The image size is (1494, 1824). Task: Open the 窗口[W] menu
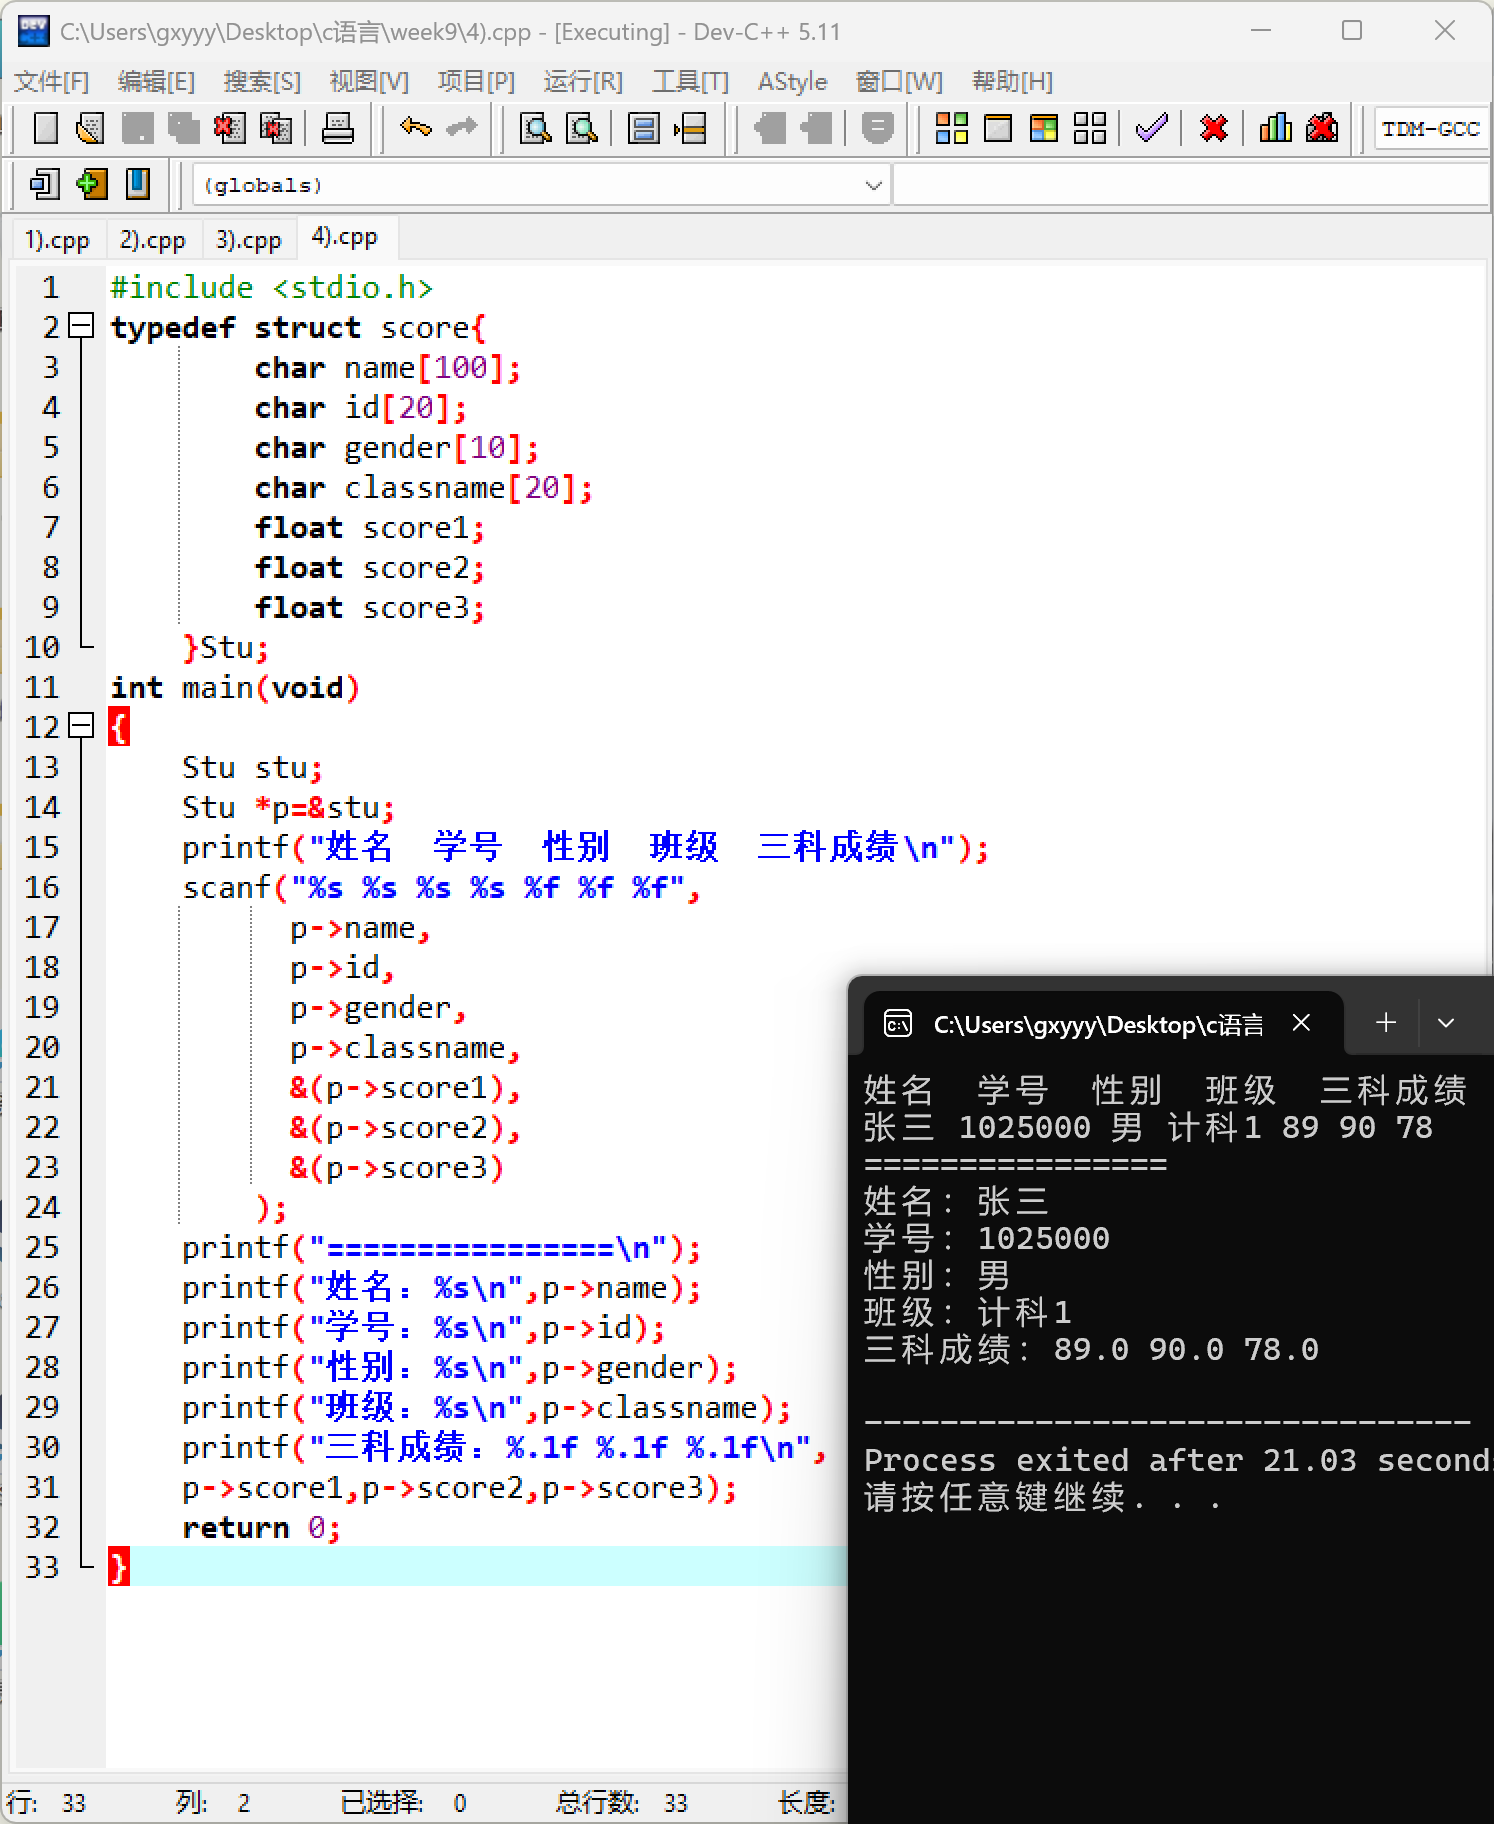(x=899, y=81)
